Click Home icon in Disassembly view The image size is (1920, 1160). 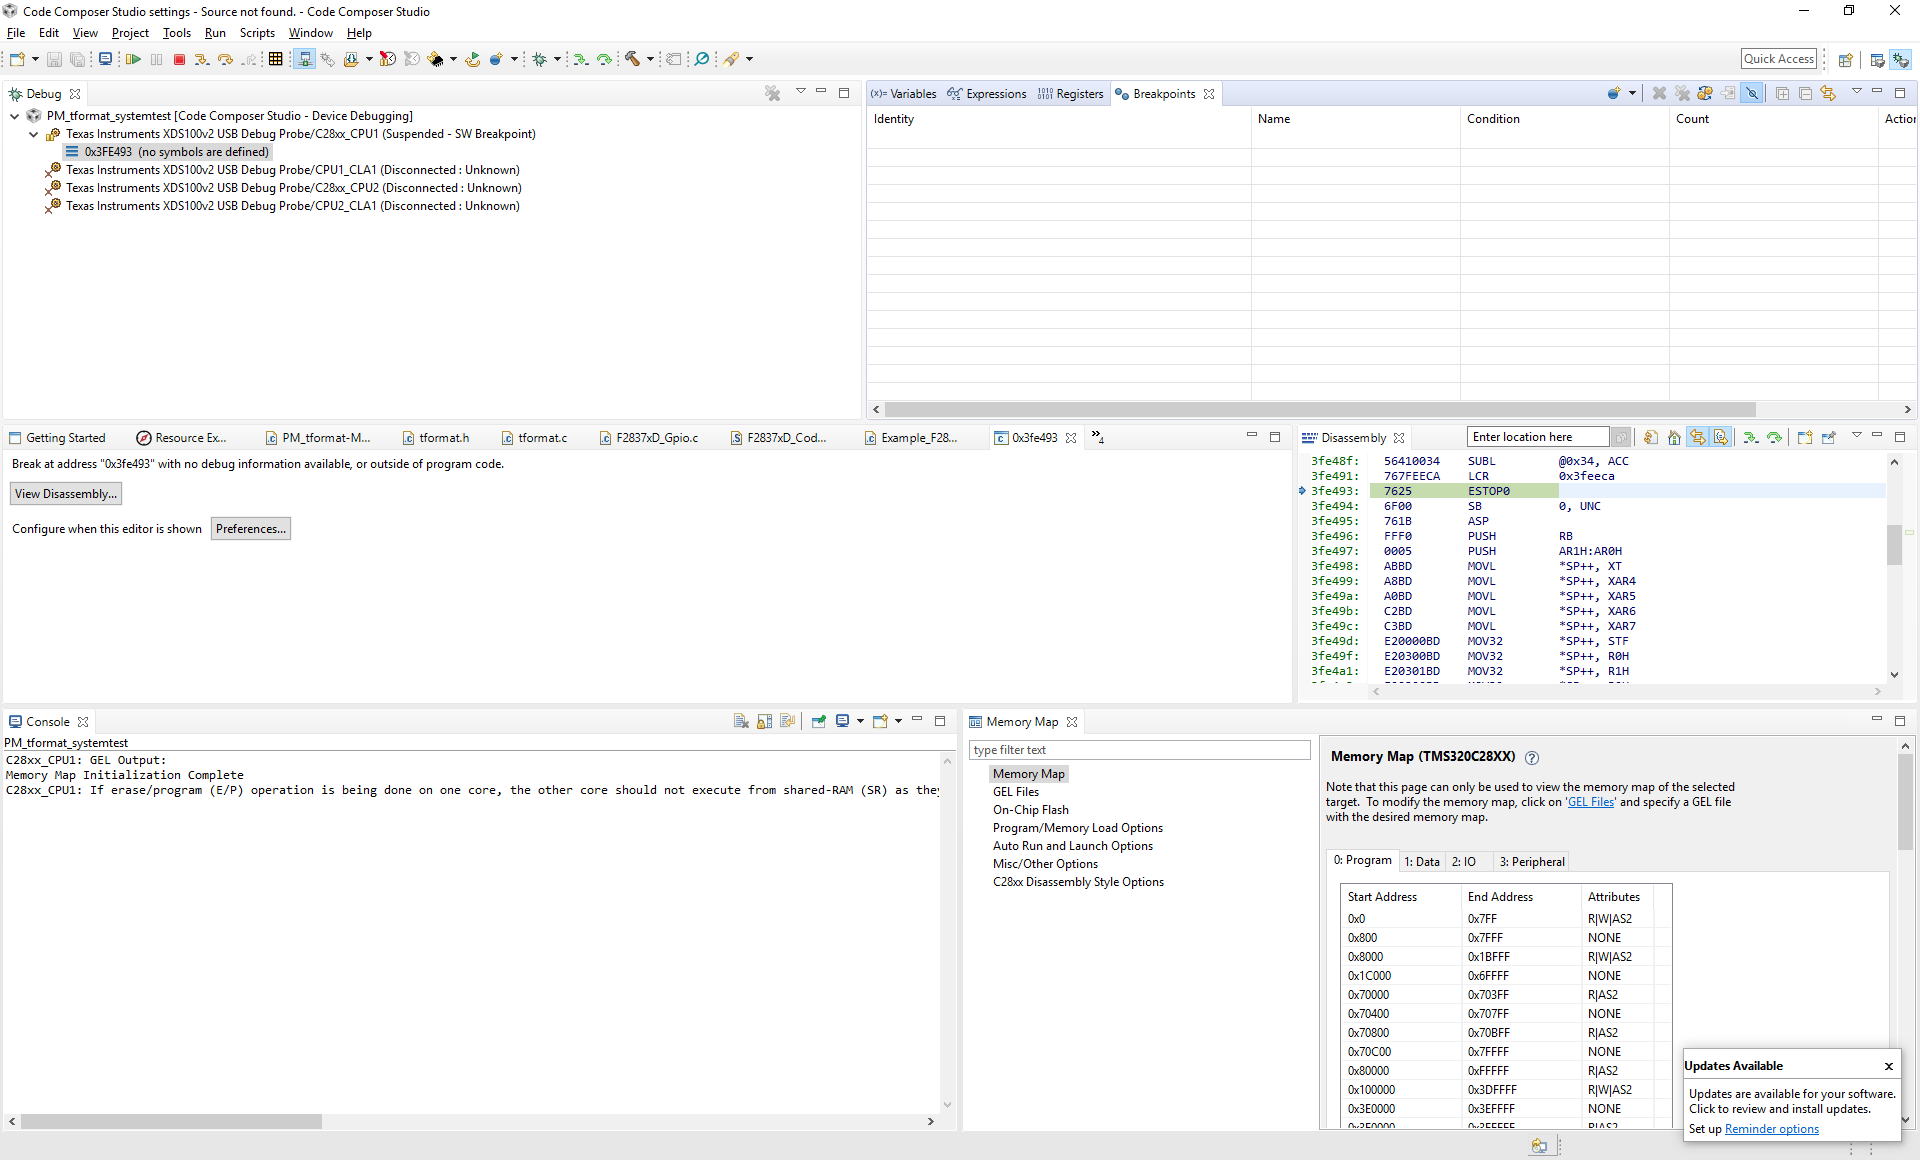click(1674, 438)
